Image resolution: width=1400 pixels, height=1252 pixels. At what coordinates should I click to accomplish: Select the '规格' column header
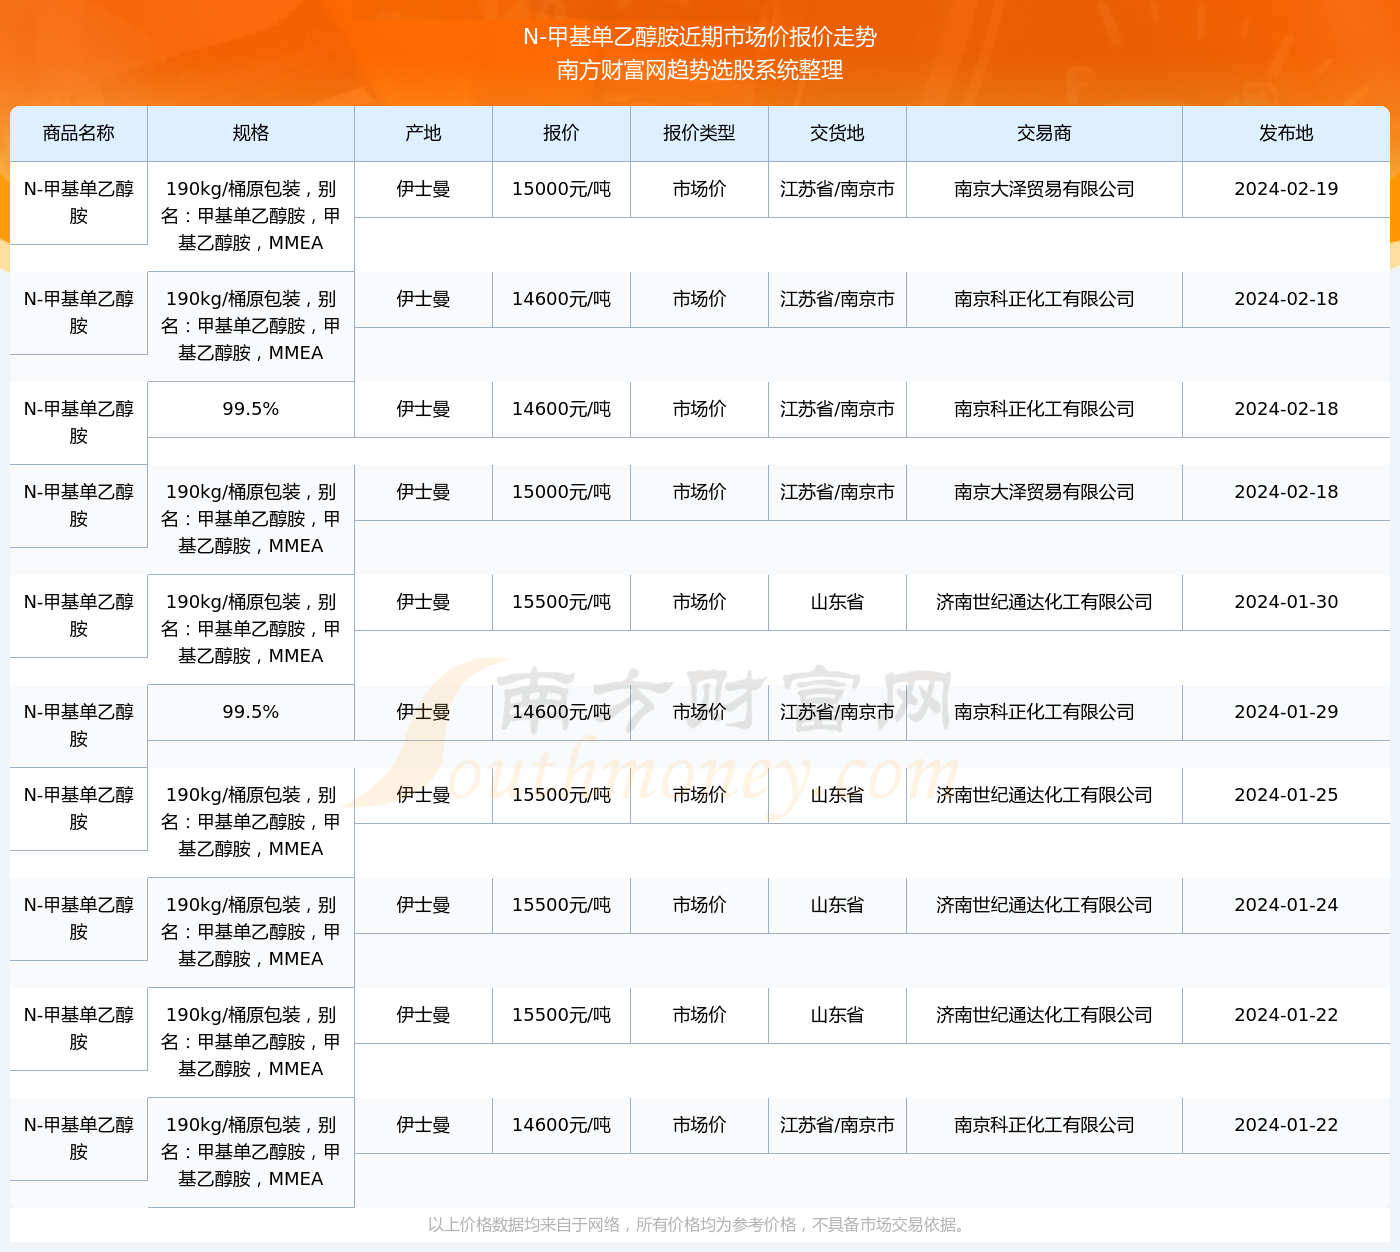pos(251,133)
